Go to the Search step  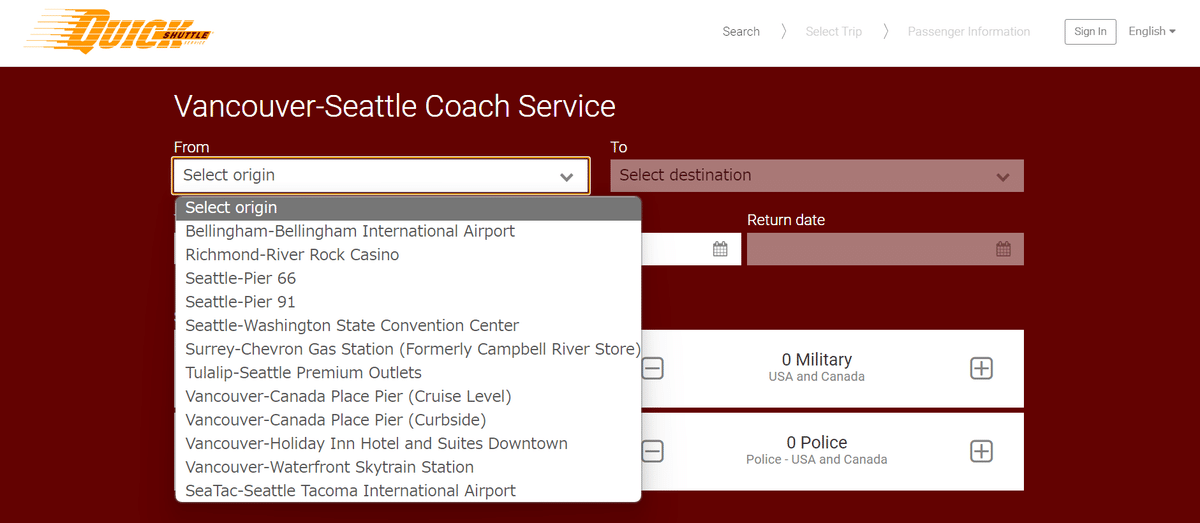coord(741,31)
